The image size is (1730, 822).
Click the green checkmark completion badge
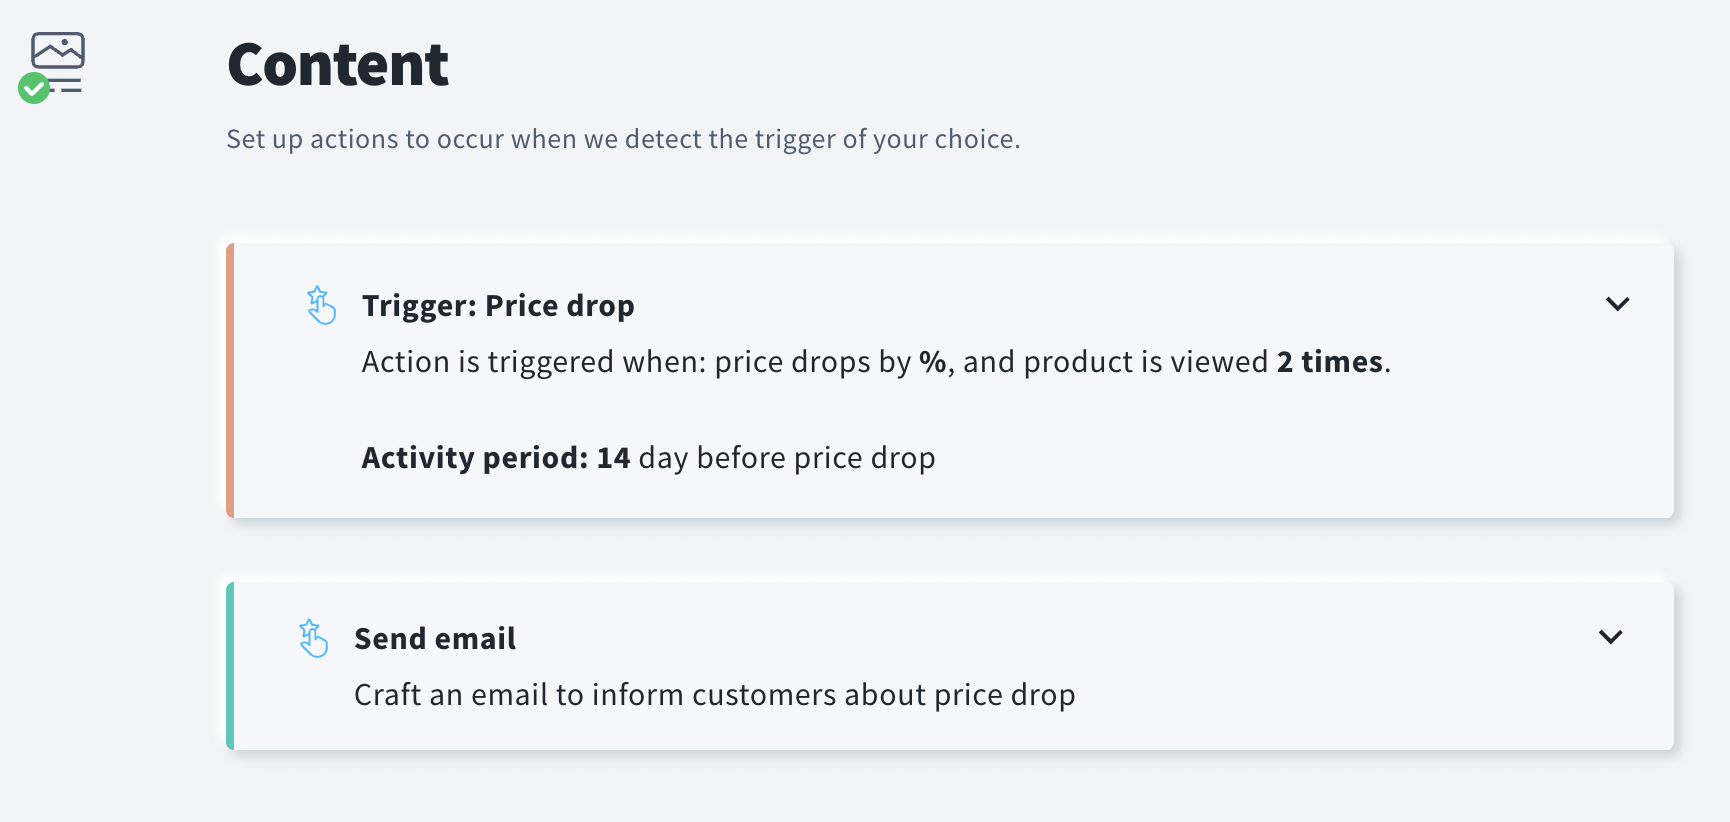[34, 88]
